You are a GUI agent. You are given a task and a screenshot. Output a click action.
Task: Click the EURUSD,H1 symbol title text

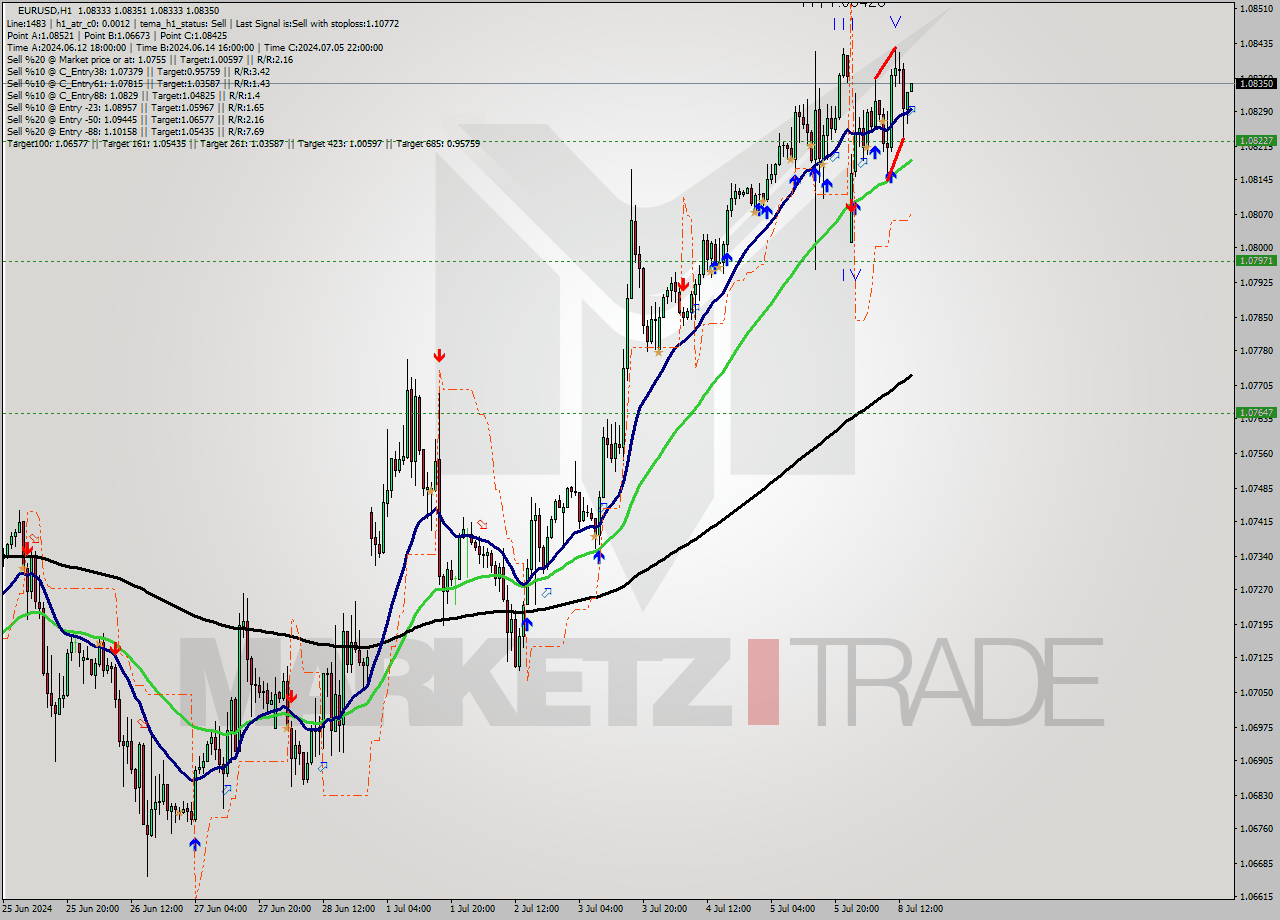click(45, 10)
